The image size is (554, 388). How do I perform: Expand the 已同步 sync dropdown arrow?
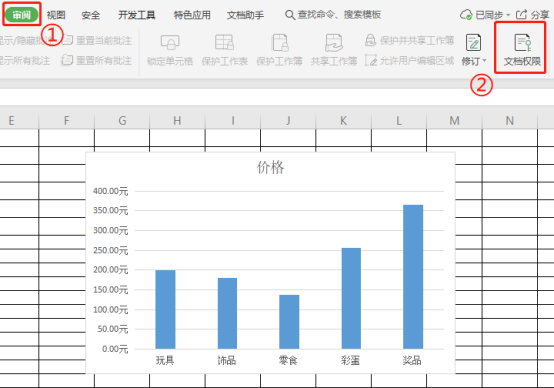pos(508,15)
